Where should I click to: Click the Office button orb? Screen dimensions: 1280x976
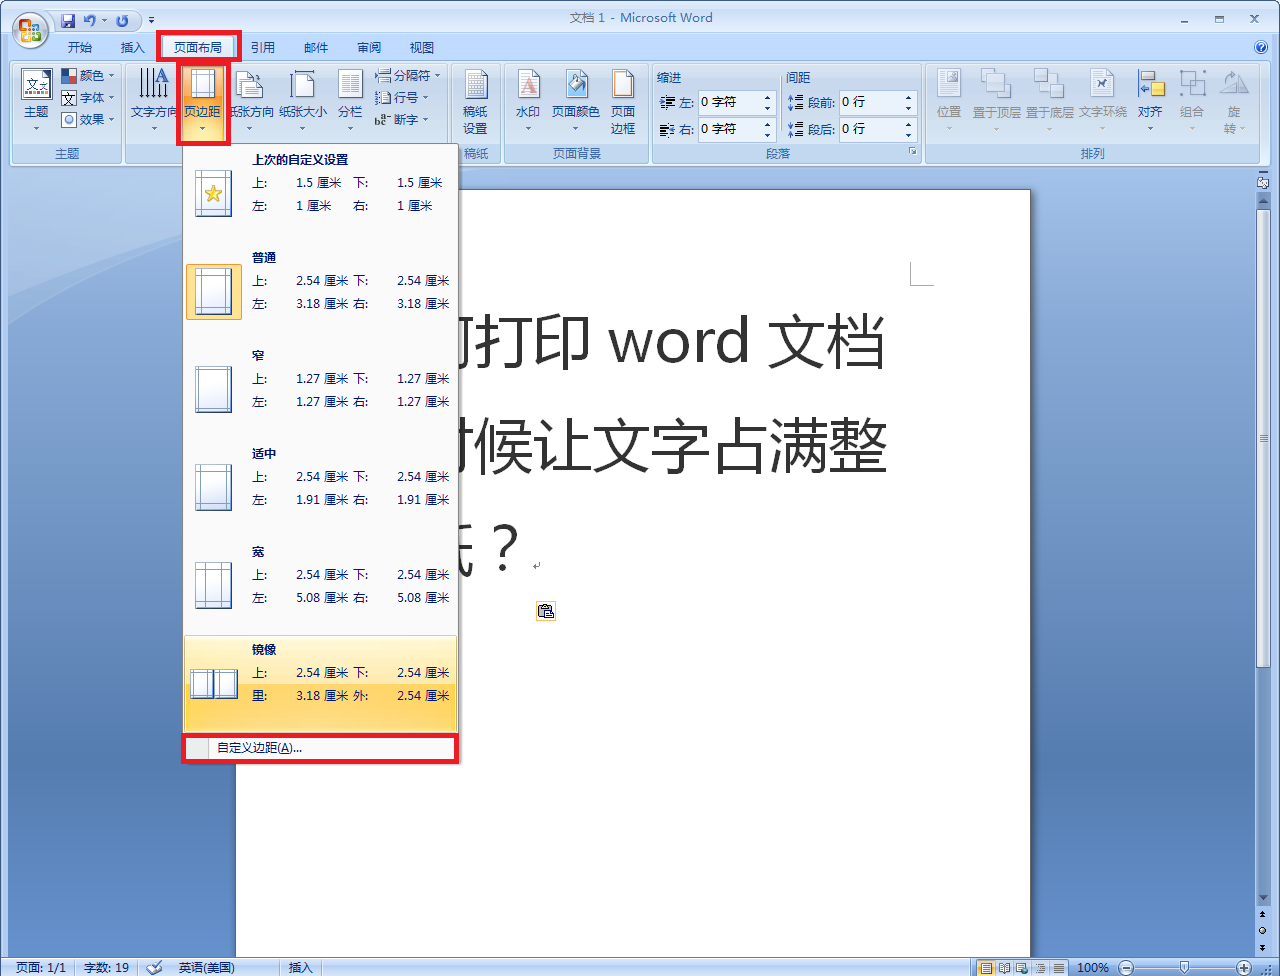point(30,30)
